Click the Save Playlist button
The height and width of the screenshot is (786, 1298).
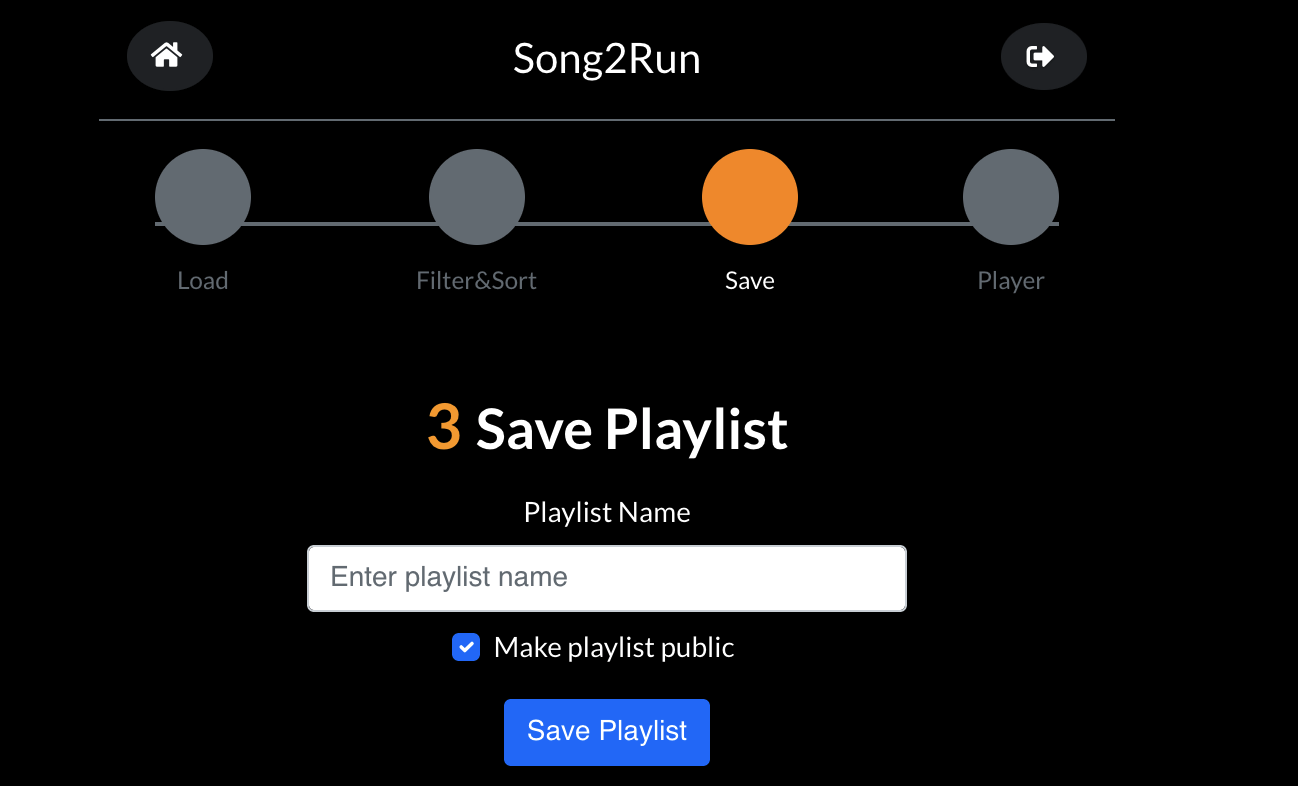(x=606, y=731)
